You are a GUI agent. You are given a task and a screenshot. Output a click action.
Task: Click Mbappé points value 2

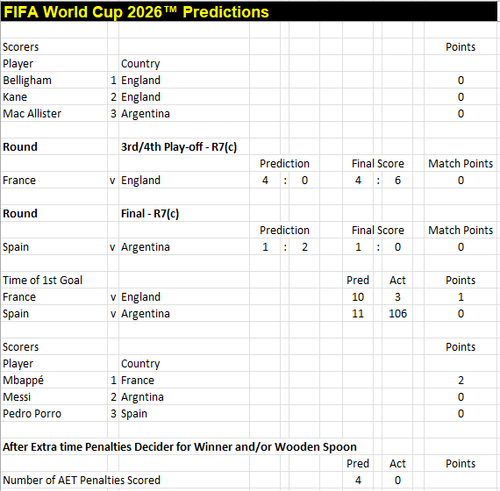pyautogui.click(x=461, y=380)
